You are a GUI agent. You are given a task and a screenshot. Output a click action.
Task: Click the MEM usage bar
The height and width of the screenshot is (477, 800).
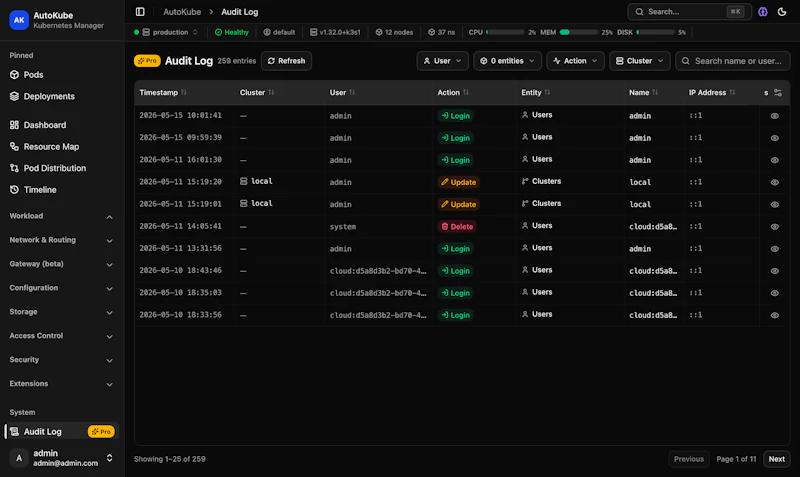[x=579, y=32]
